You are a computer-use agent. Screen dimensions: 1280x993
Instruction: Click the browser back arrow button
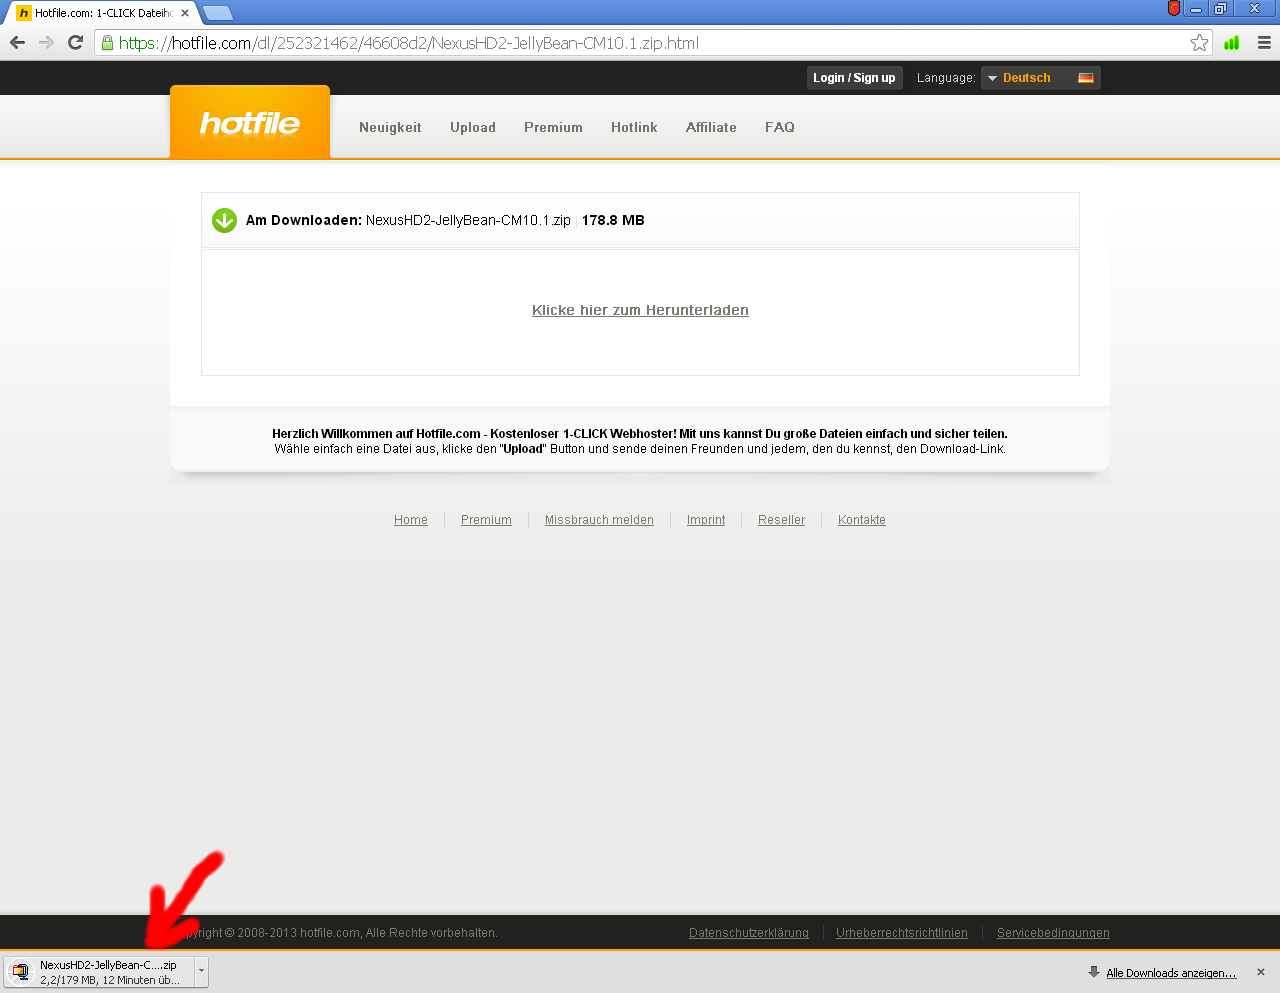(x=17, y=42)
